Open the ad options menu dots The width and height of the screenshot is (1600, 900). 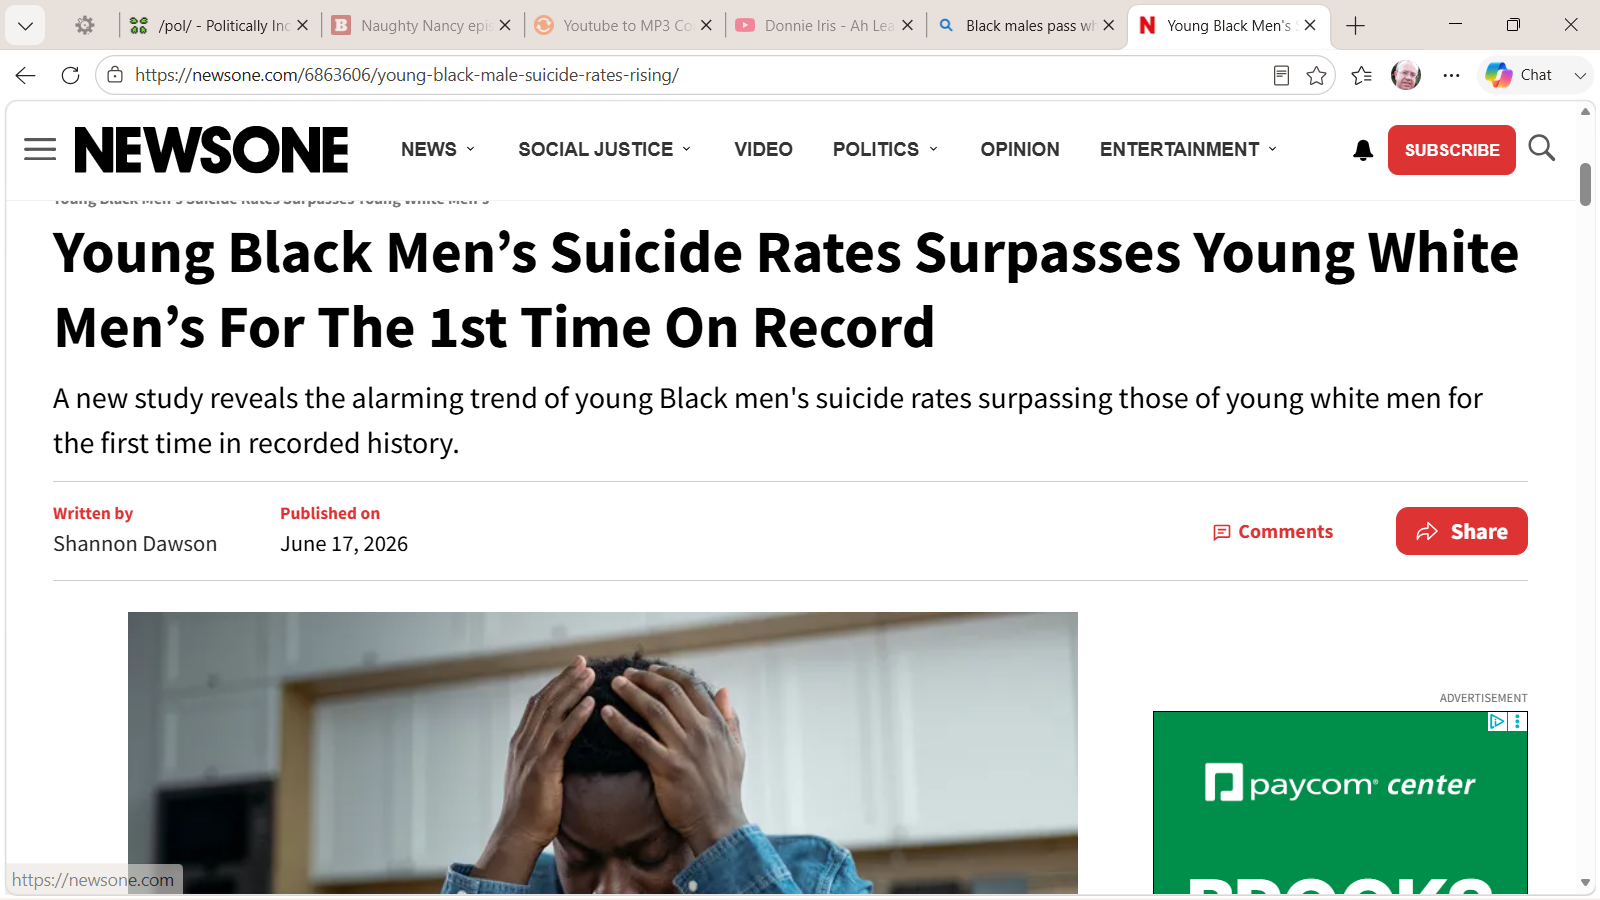tap(1518, 721)
